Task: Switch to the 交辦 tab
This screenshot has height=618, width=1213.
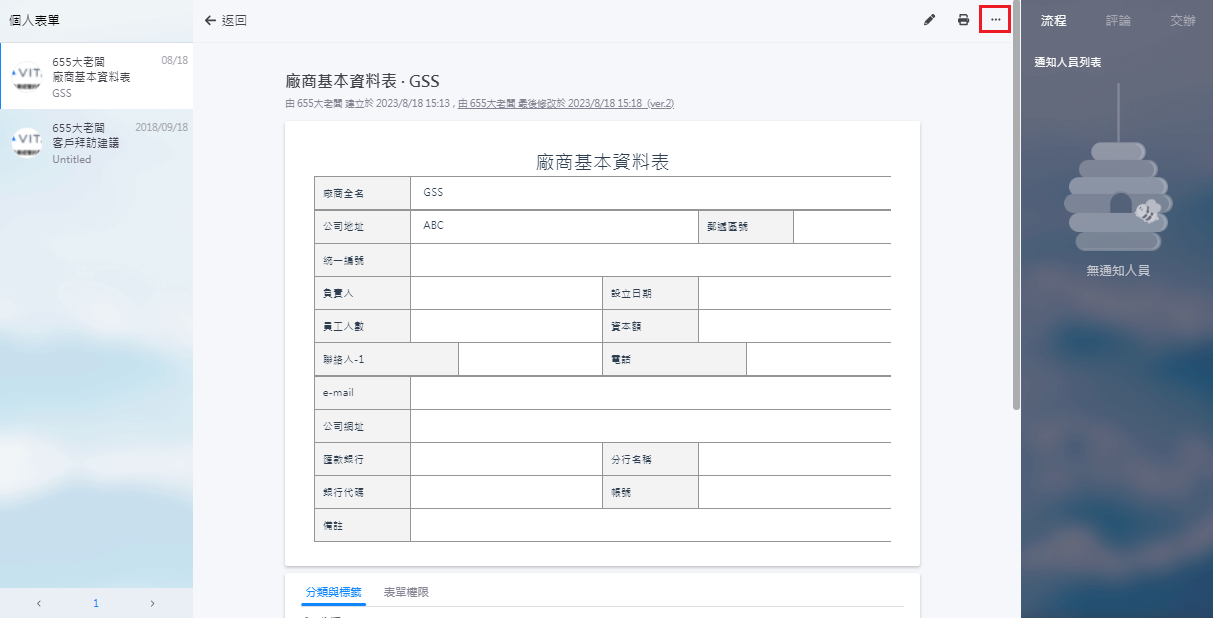Action: pos(1182,20)
